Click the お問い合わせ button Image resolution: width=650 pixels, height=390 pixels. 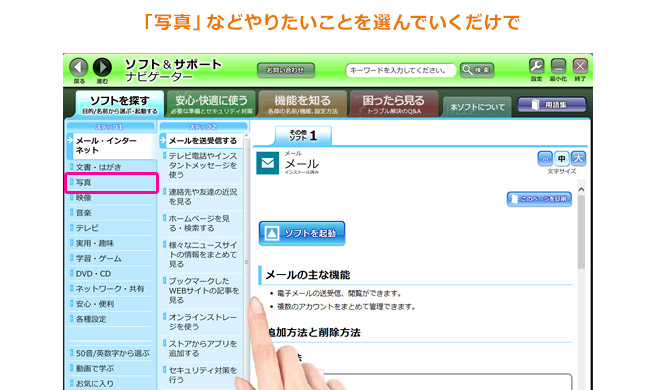(286, 70)
